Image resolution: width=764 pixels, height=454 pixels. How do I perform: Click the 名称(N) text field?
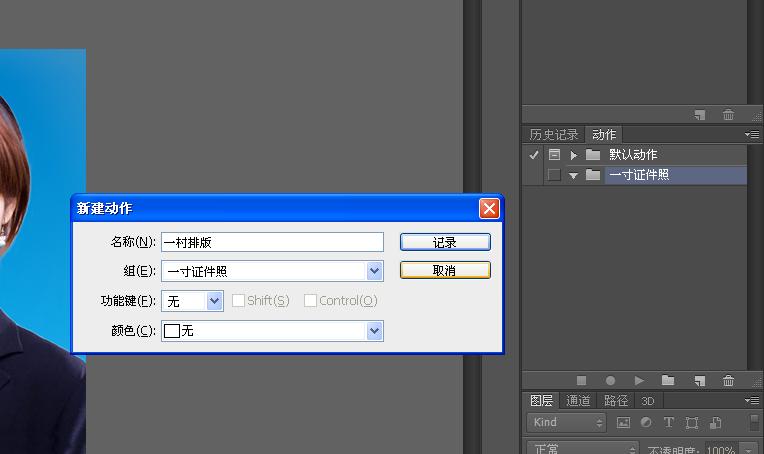(x=272, y=242)
